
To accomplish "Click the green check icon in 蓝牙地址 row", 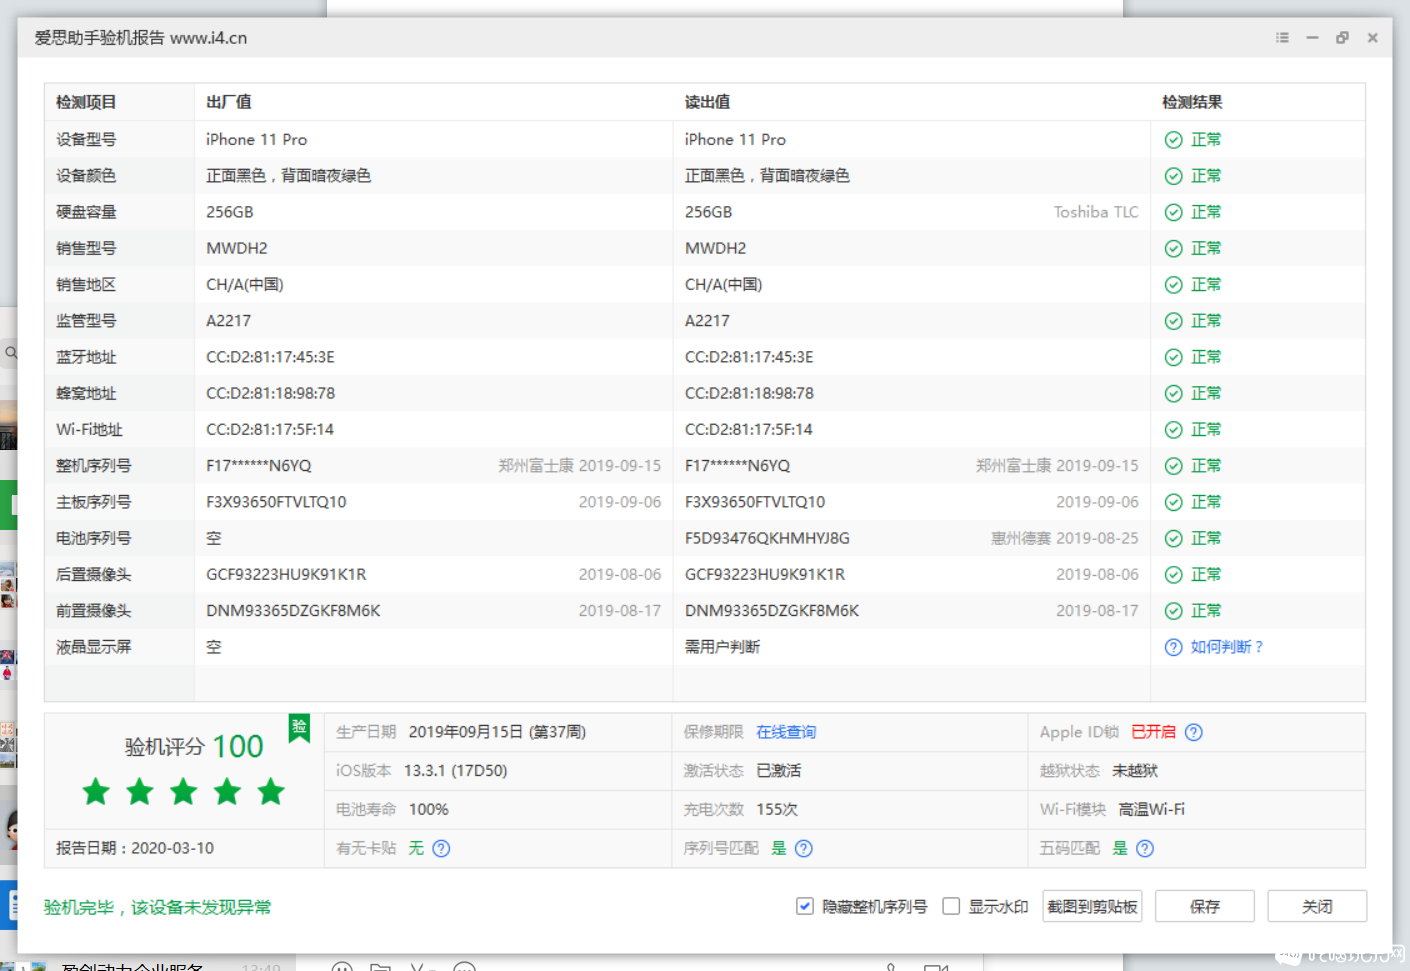I will click(x=1174, y=357).
